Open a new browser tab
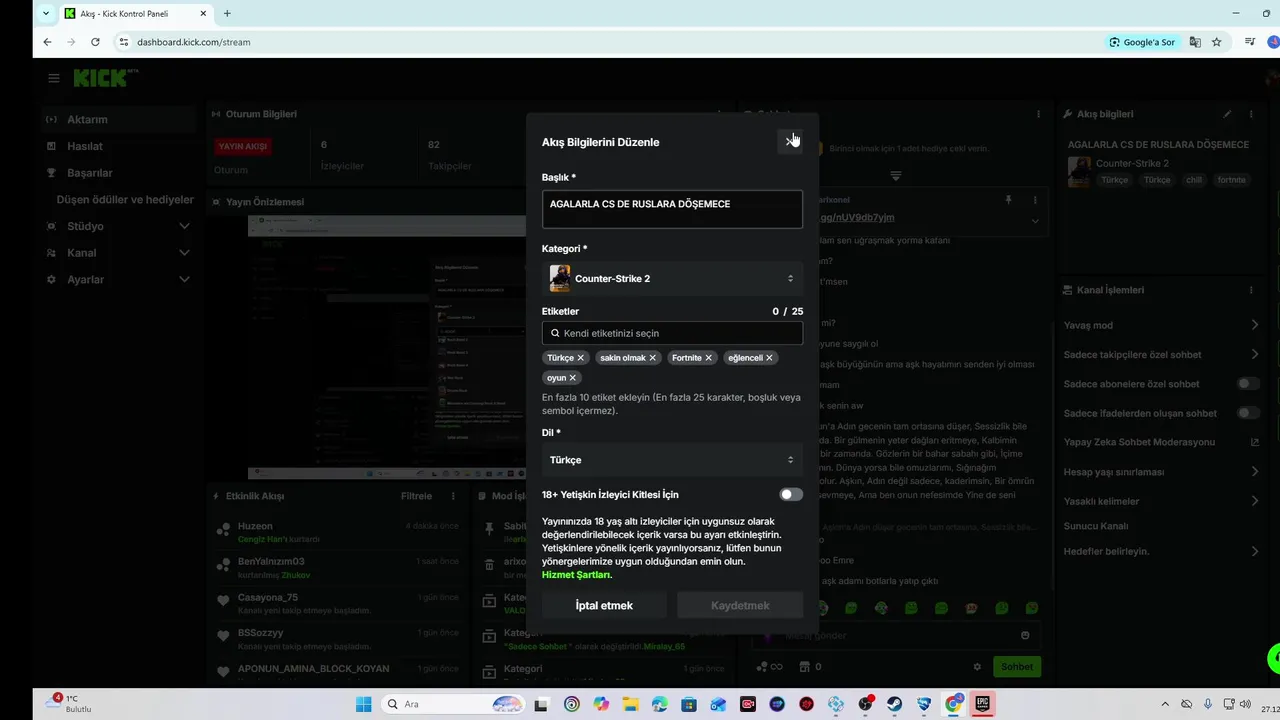This screenshot has width=1280, height=720. 227,13
